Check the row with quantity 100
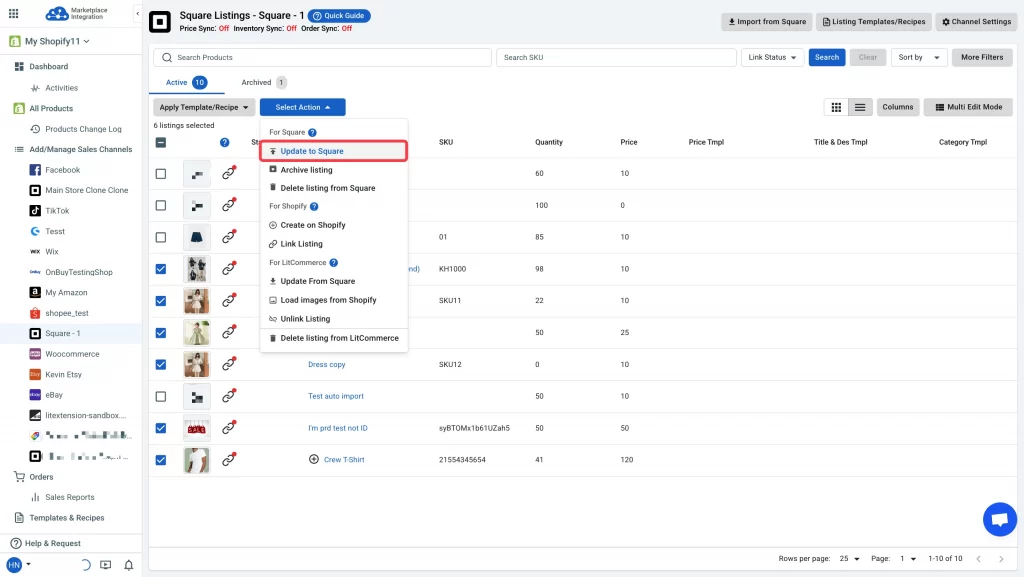Viewport: 1024px width, 577px height. pyautogui.click(x=161, y=206)
